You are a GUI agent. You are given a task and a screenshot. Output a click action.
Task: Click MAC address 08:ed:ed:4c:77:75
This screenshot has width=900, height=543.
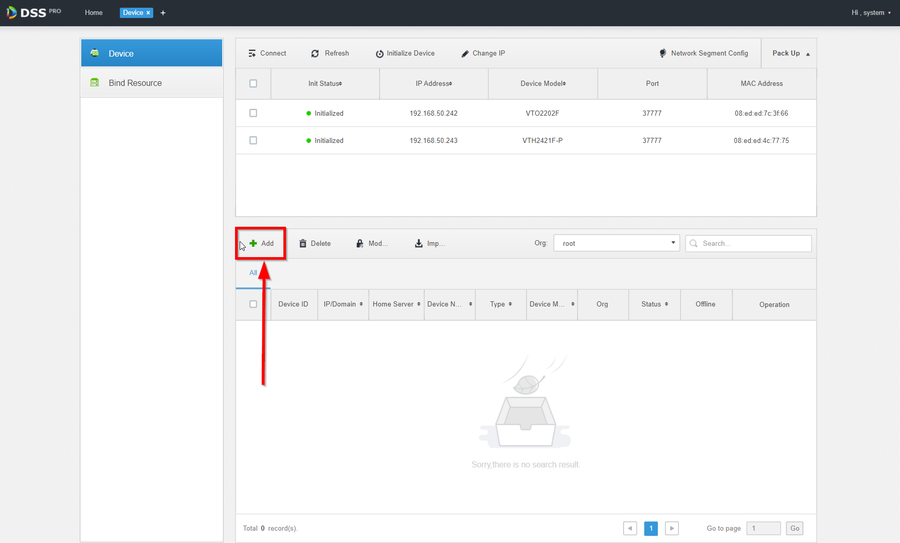(761, 140)
